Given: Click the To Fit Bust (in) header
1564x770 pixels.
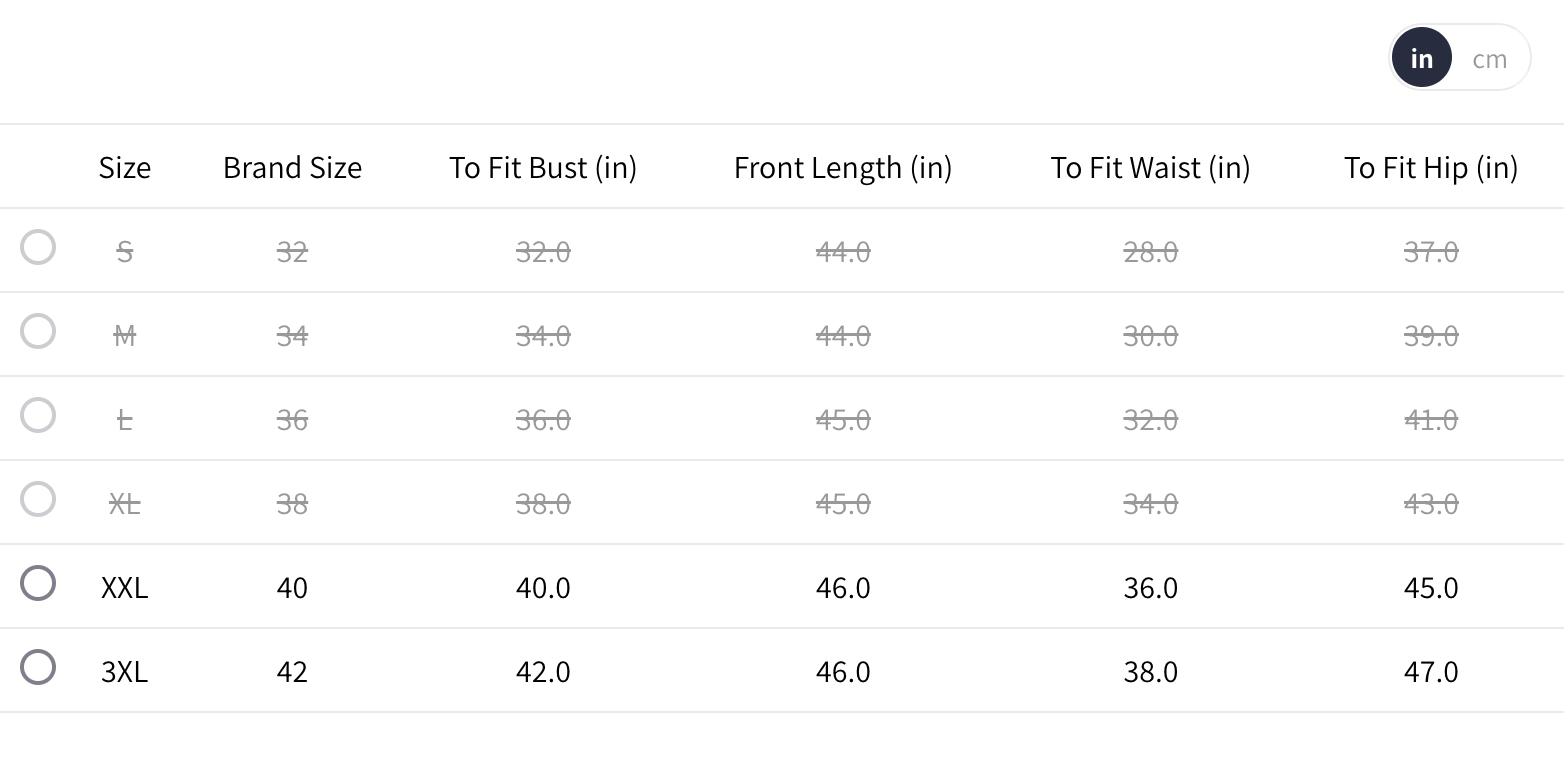Looking at the screenshot, I should click(x=543, y=167).
